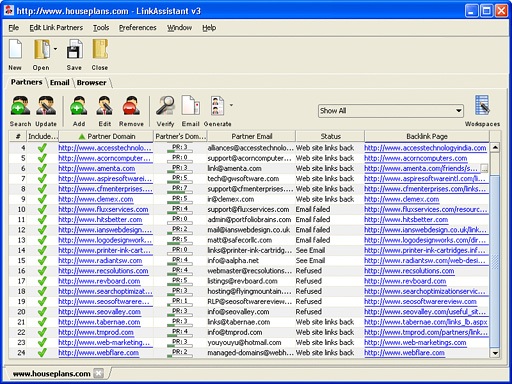
Task: Open the Show All filter dropdown
Action: coord(391,111)
